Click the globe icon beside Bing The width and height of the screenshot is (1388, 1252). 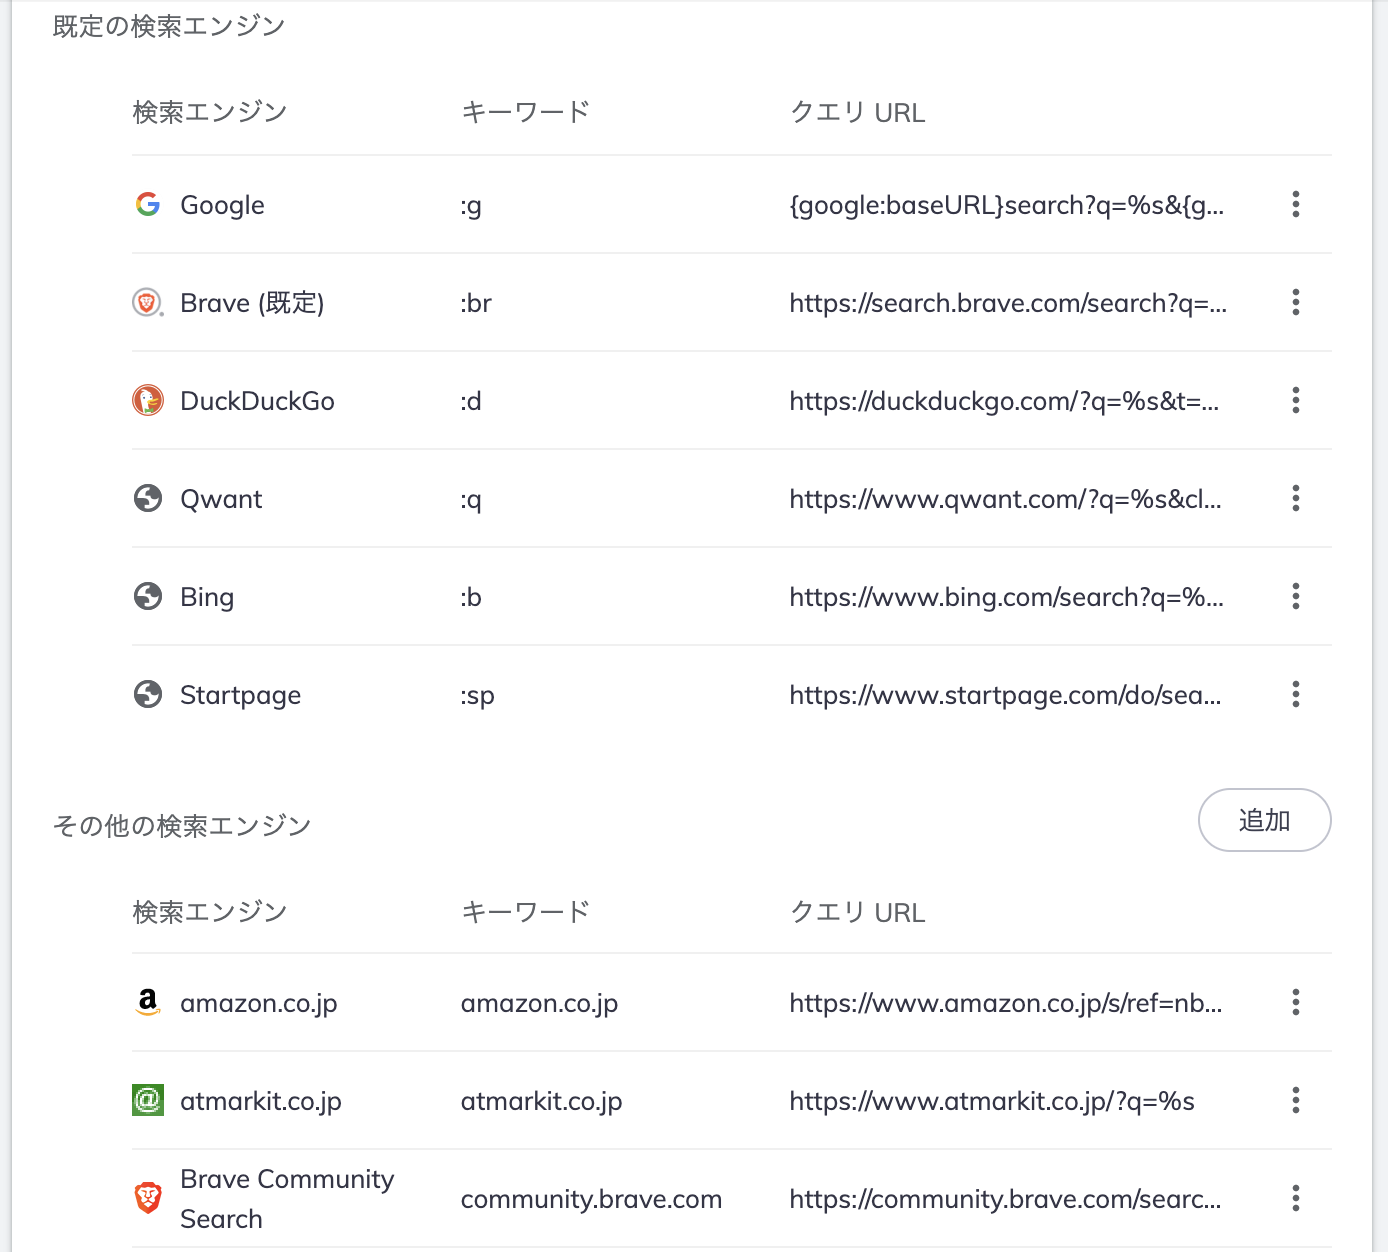[x=148, y=596]
